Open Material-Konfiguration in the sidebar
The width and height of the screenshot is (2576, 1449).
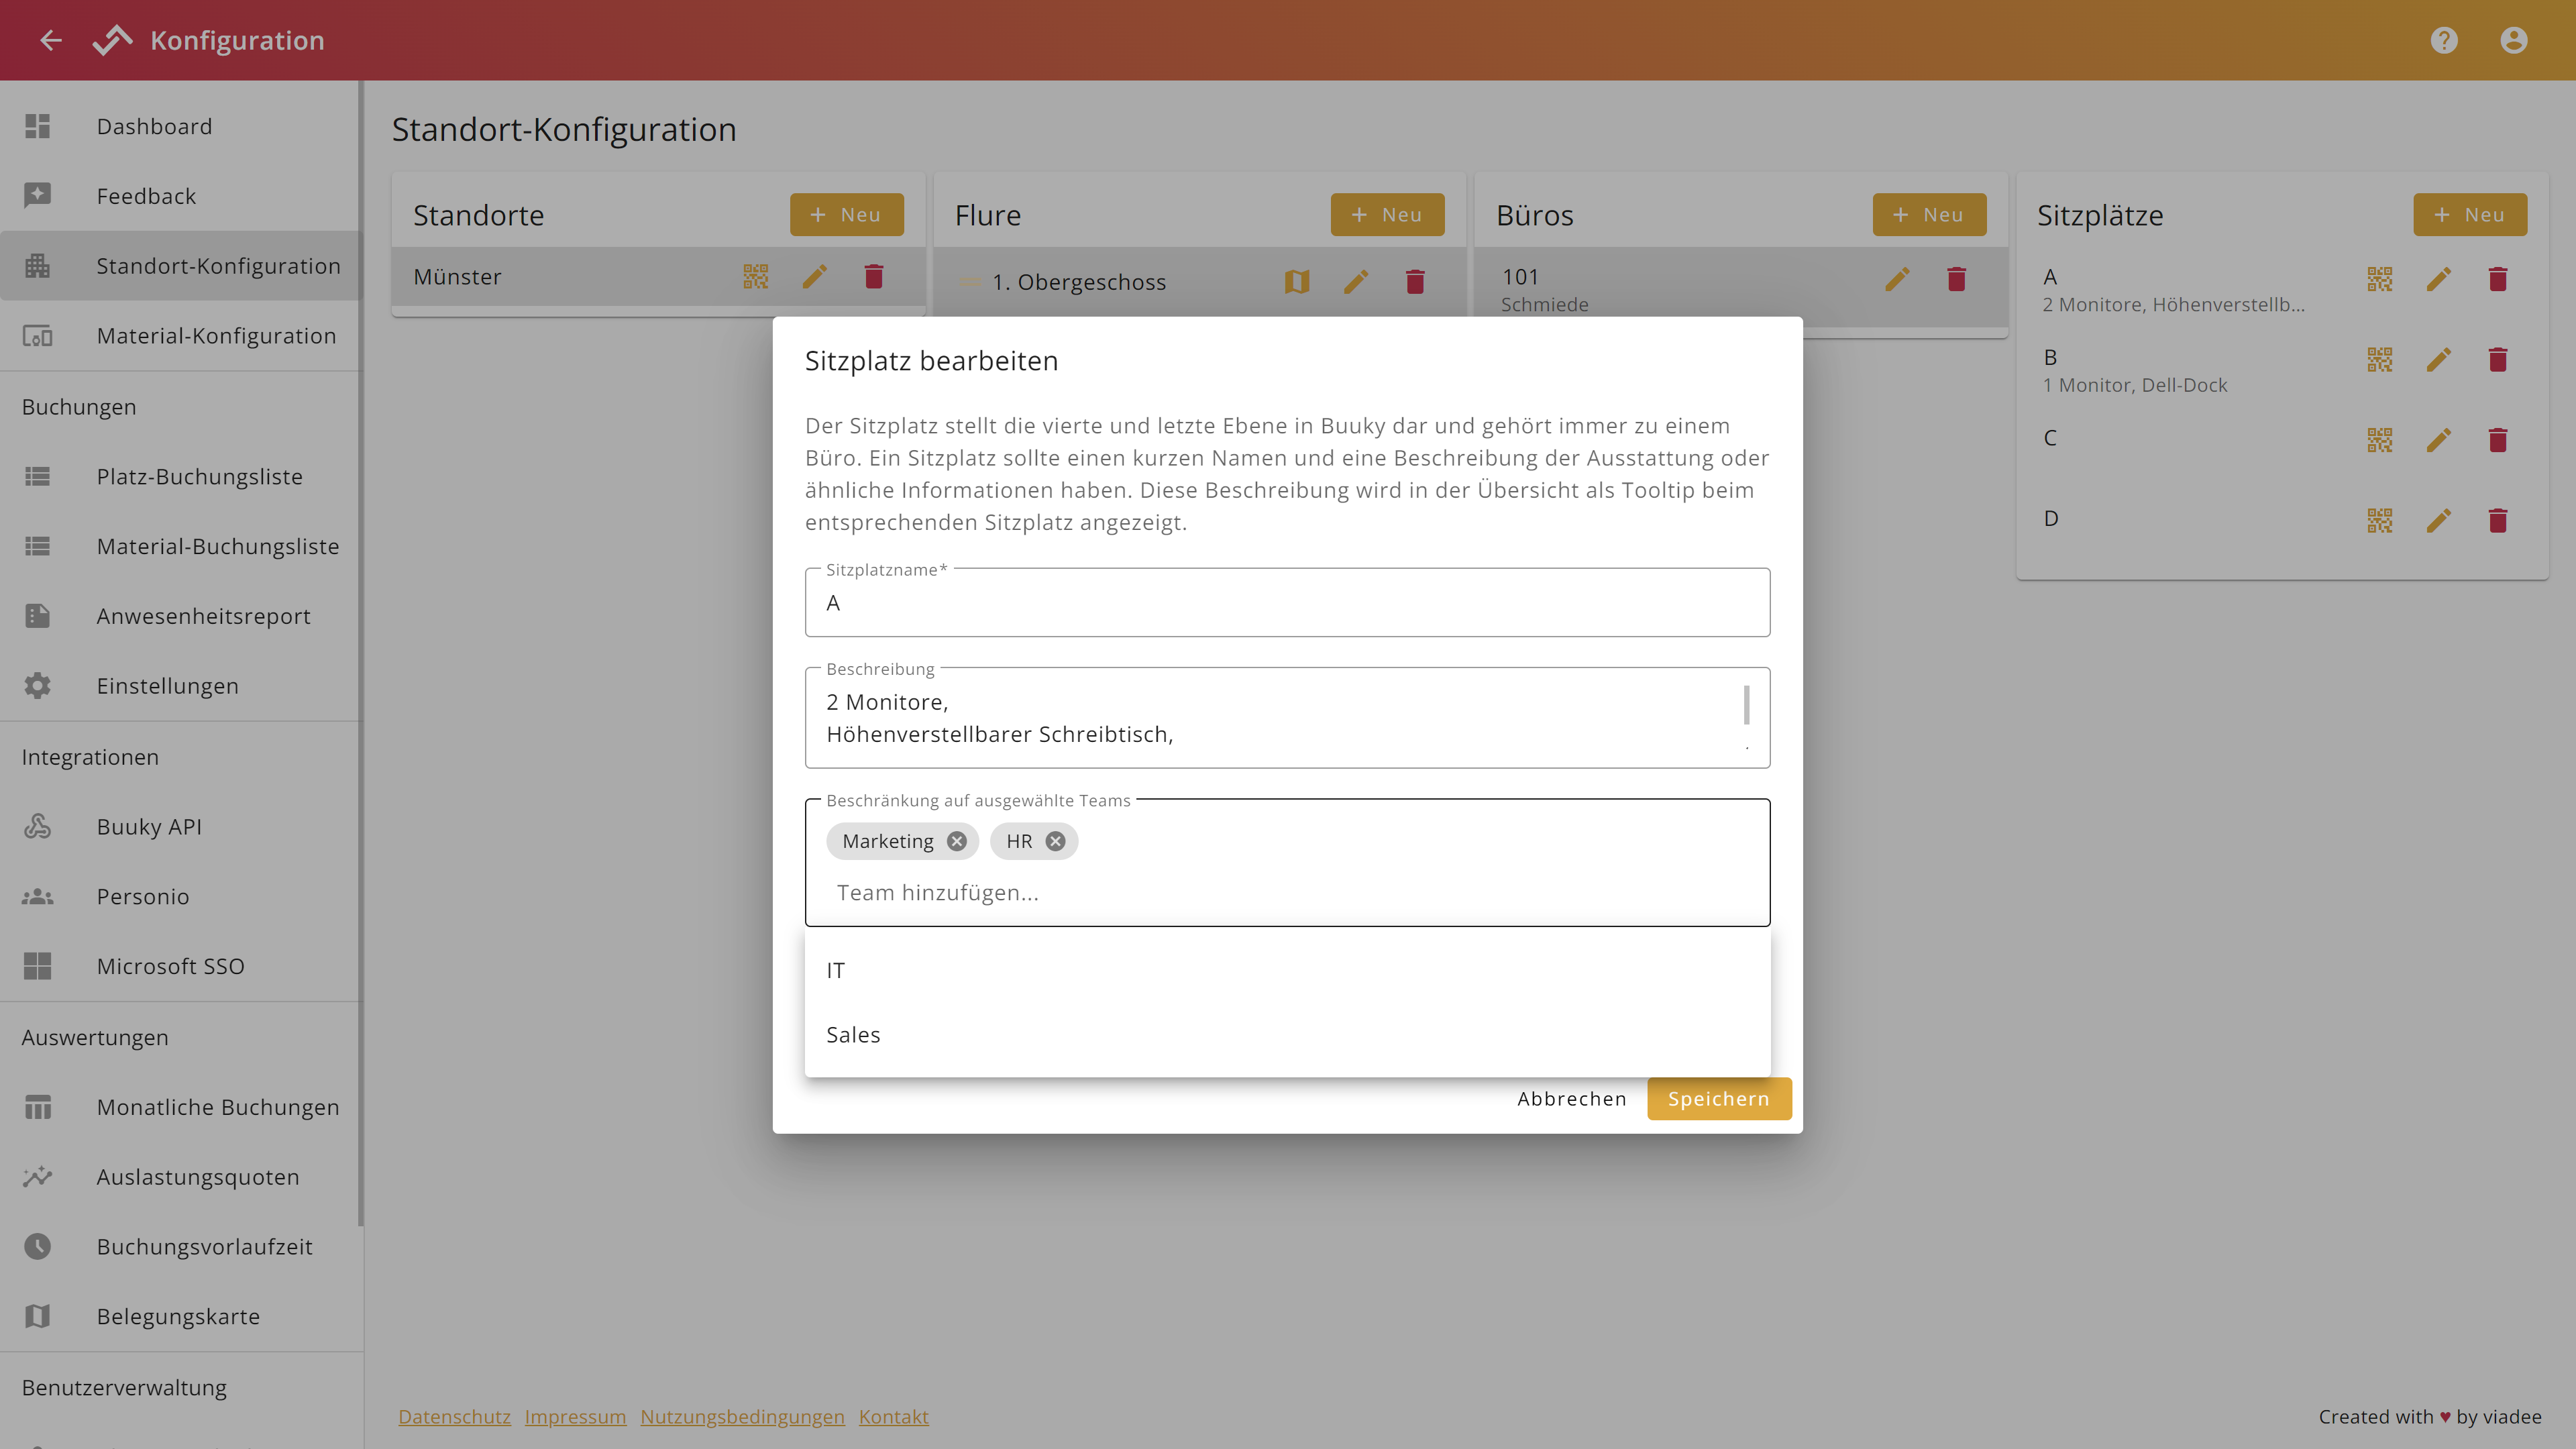coord(180,336)
